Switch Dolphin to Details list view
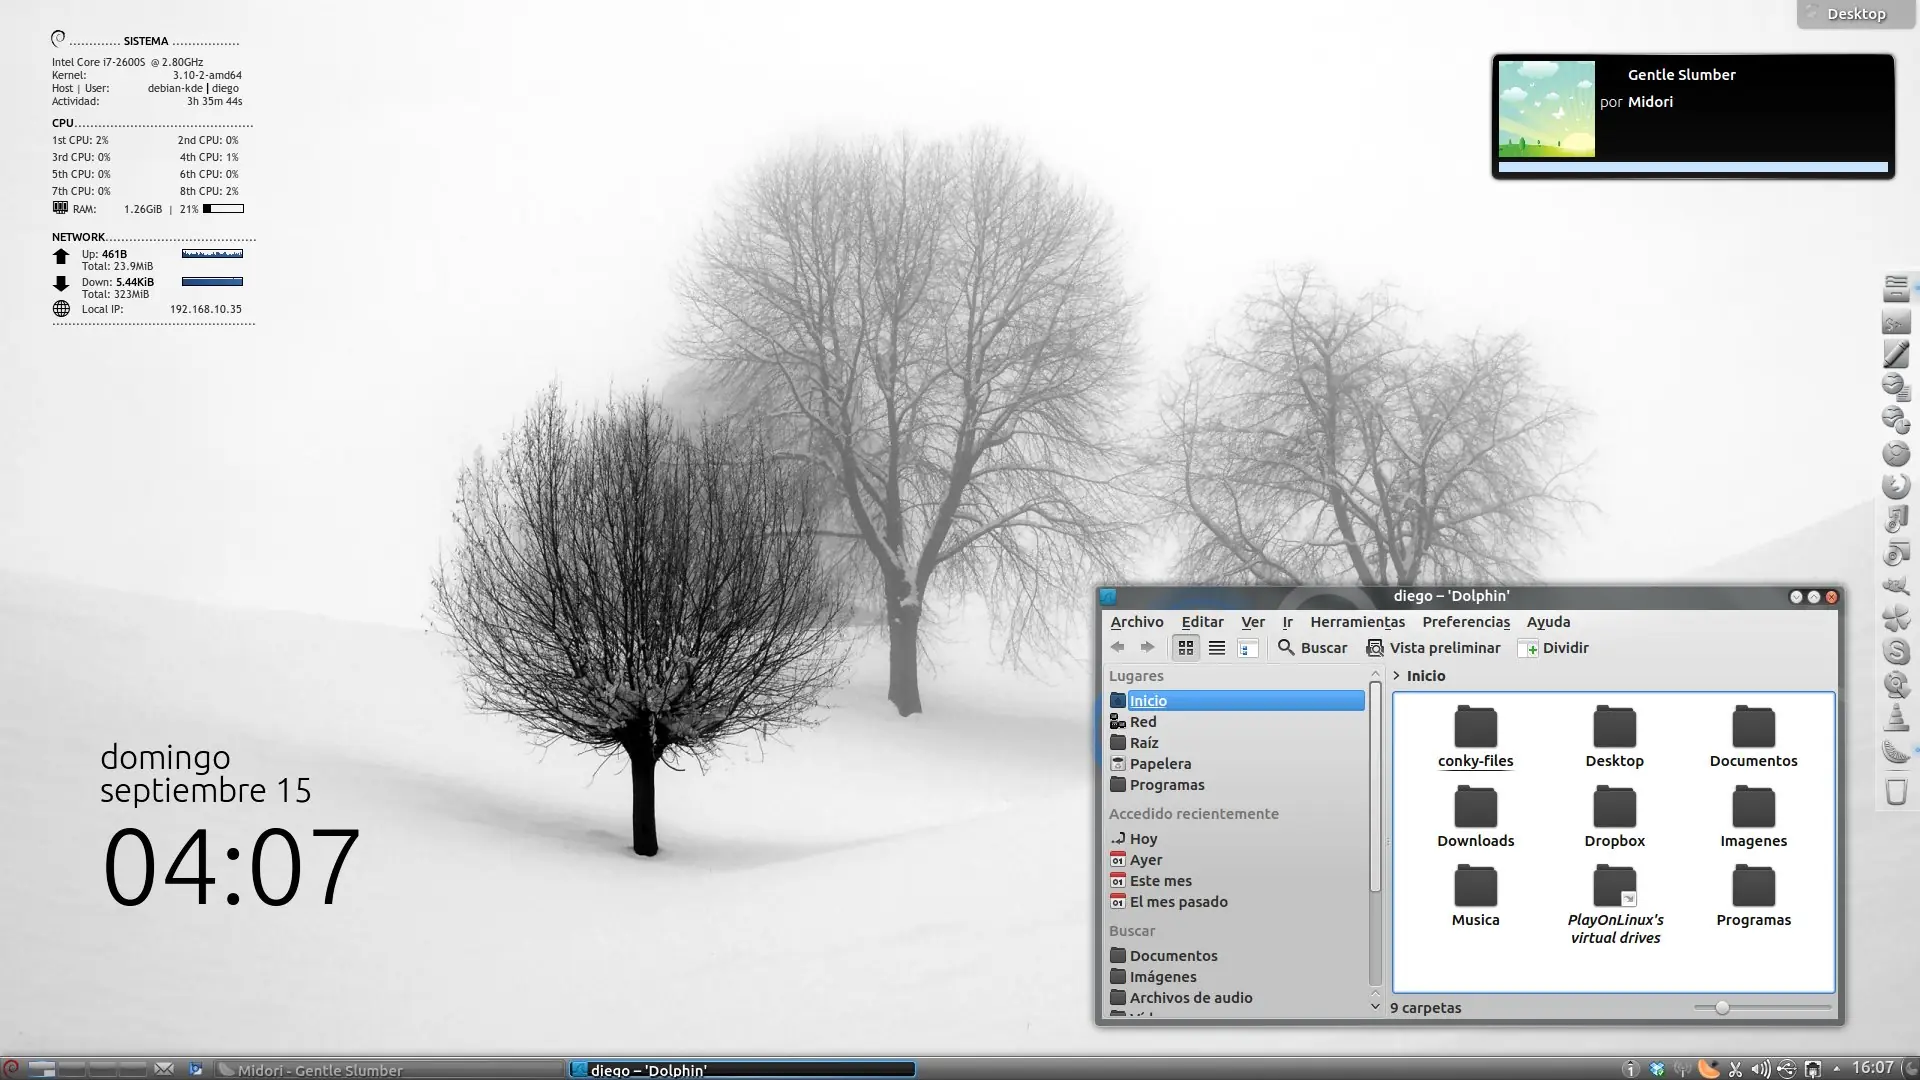This screenshot has height=1080, width=1920. tap(1217, 648)
